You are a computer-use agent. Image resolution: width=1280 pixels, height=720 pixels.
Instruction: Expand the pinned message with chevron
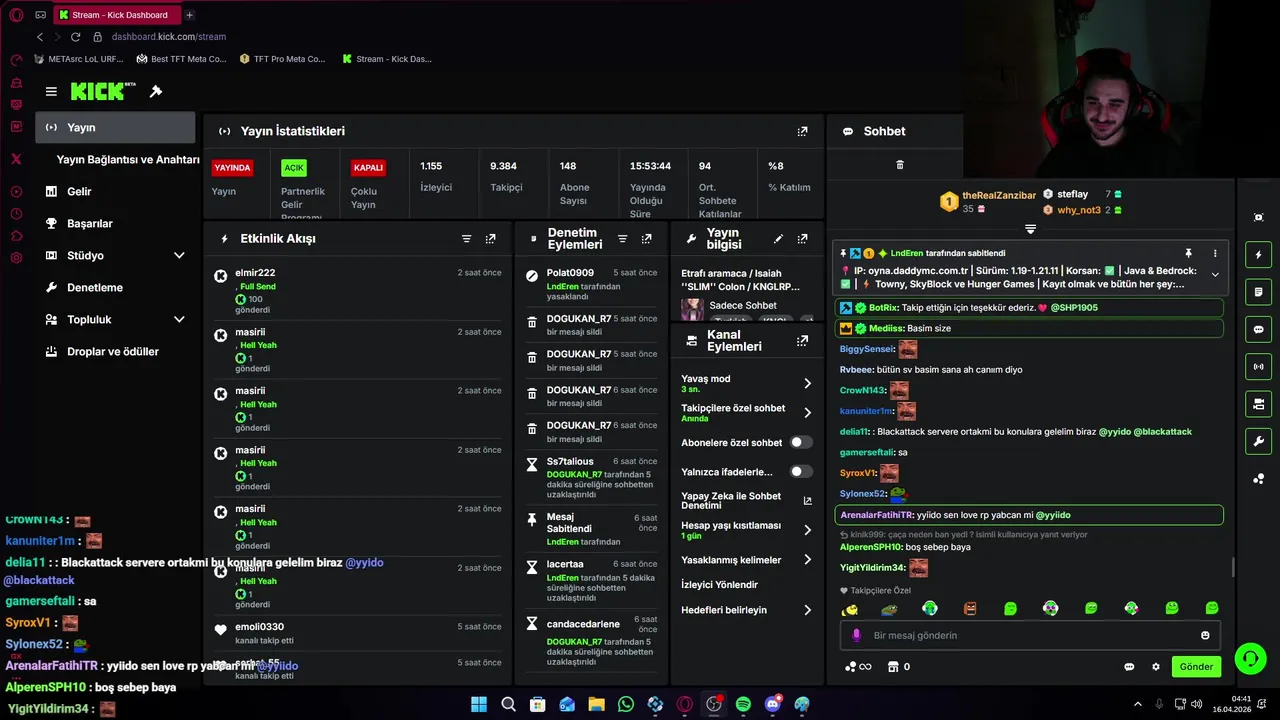point(1215,274)
